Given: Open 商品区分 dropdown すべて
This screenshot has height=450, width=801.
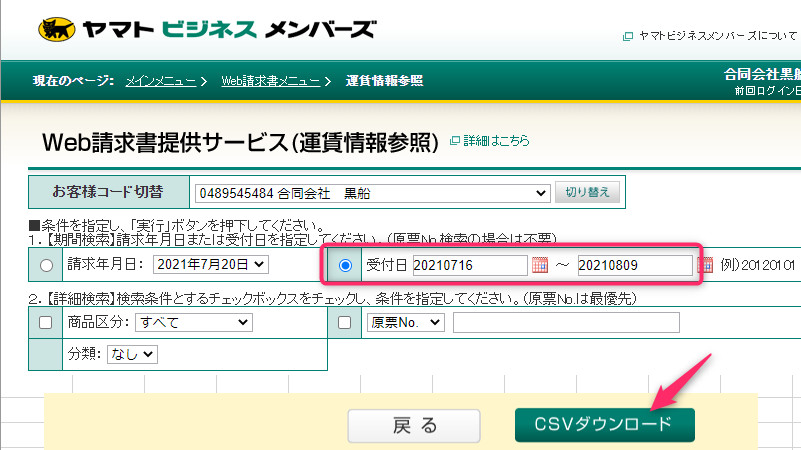Looking at the screenshot, I should pos(194,322).
